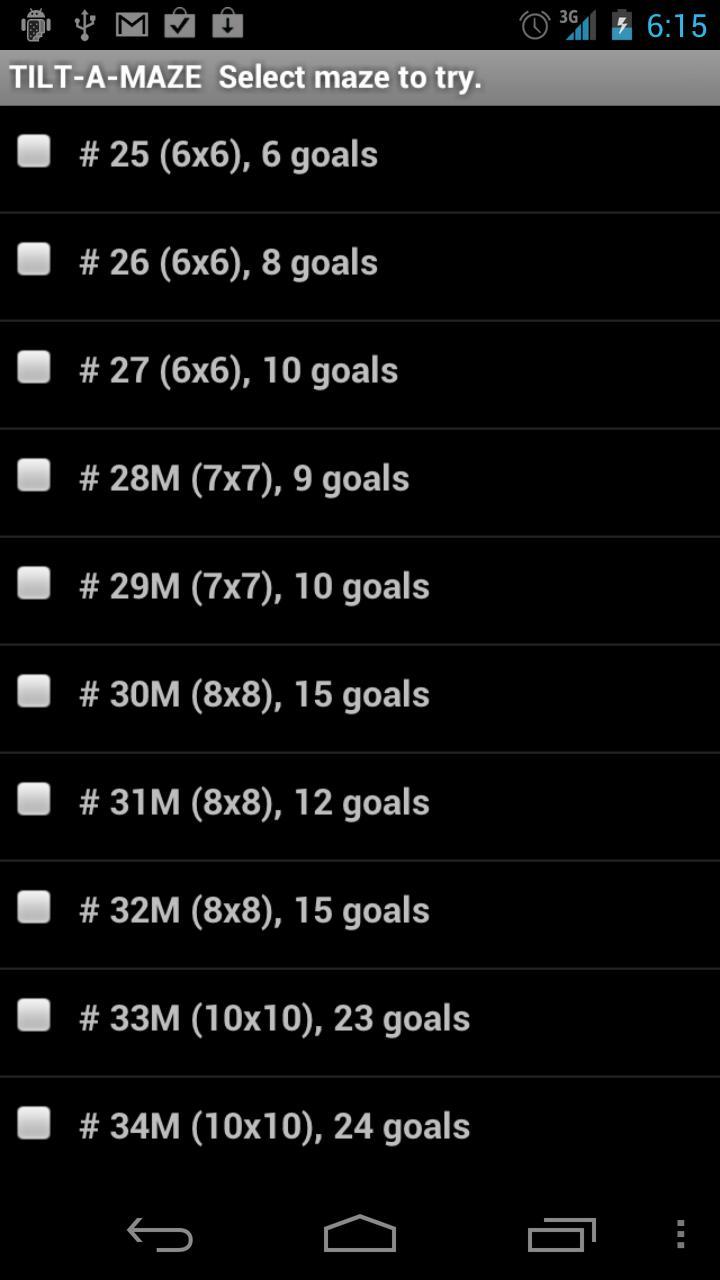This screenshot has height=1280, width=720.
Task: Tap the Android debug notification icon
Action: pos(35,24)
